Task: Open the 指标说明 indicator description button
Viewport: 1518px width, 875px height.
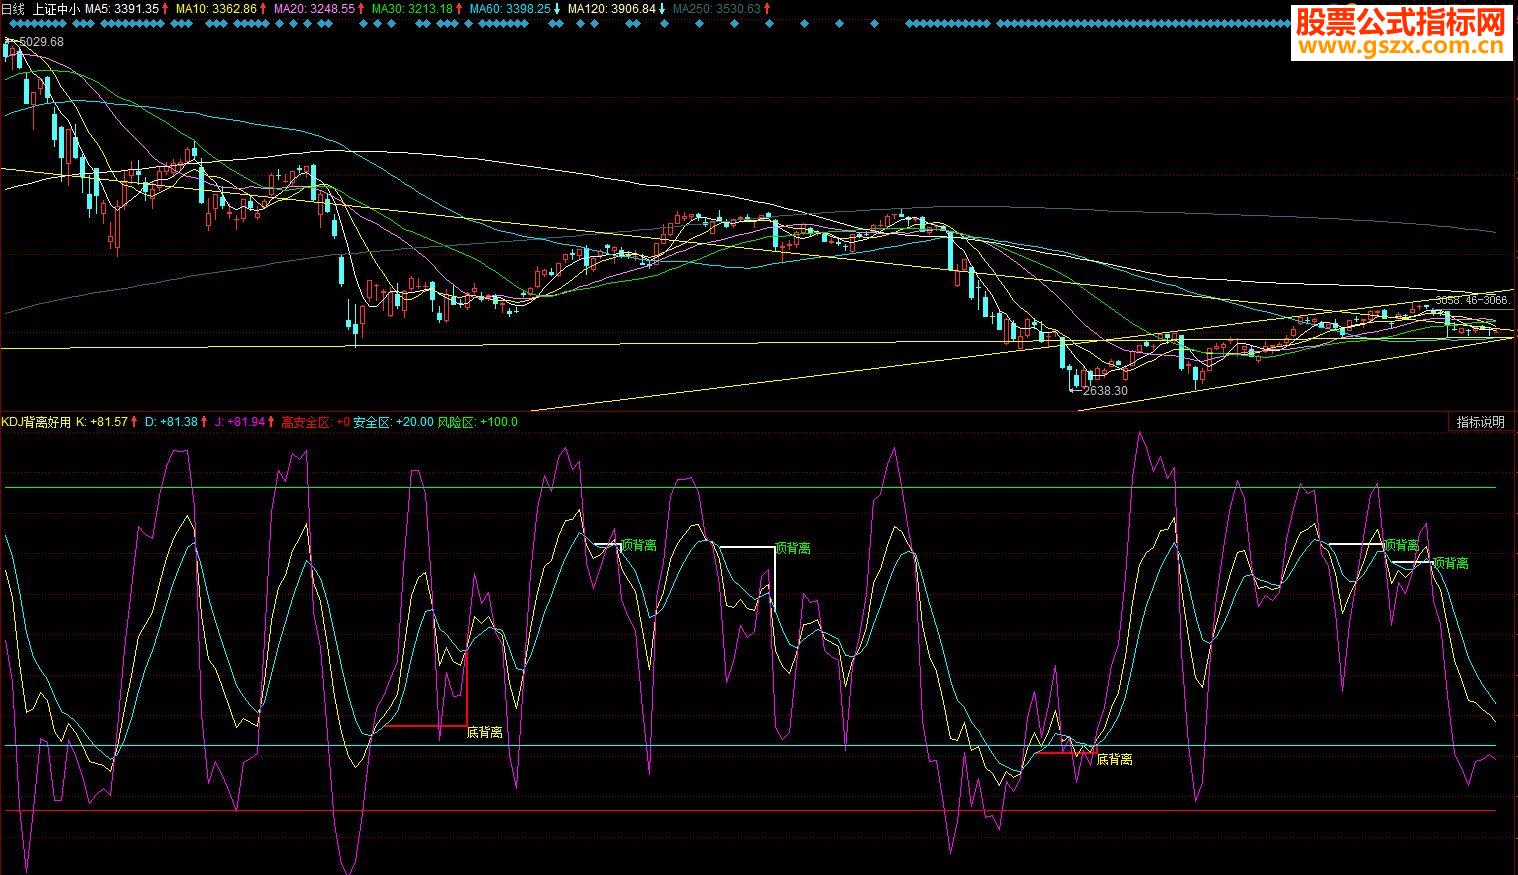Action: coord(1480,422)
